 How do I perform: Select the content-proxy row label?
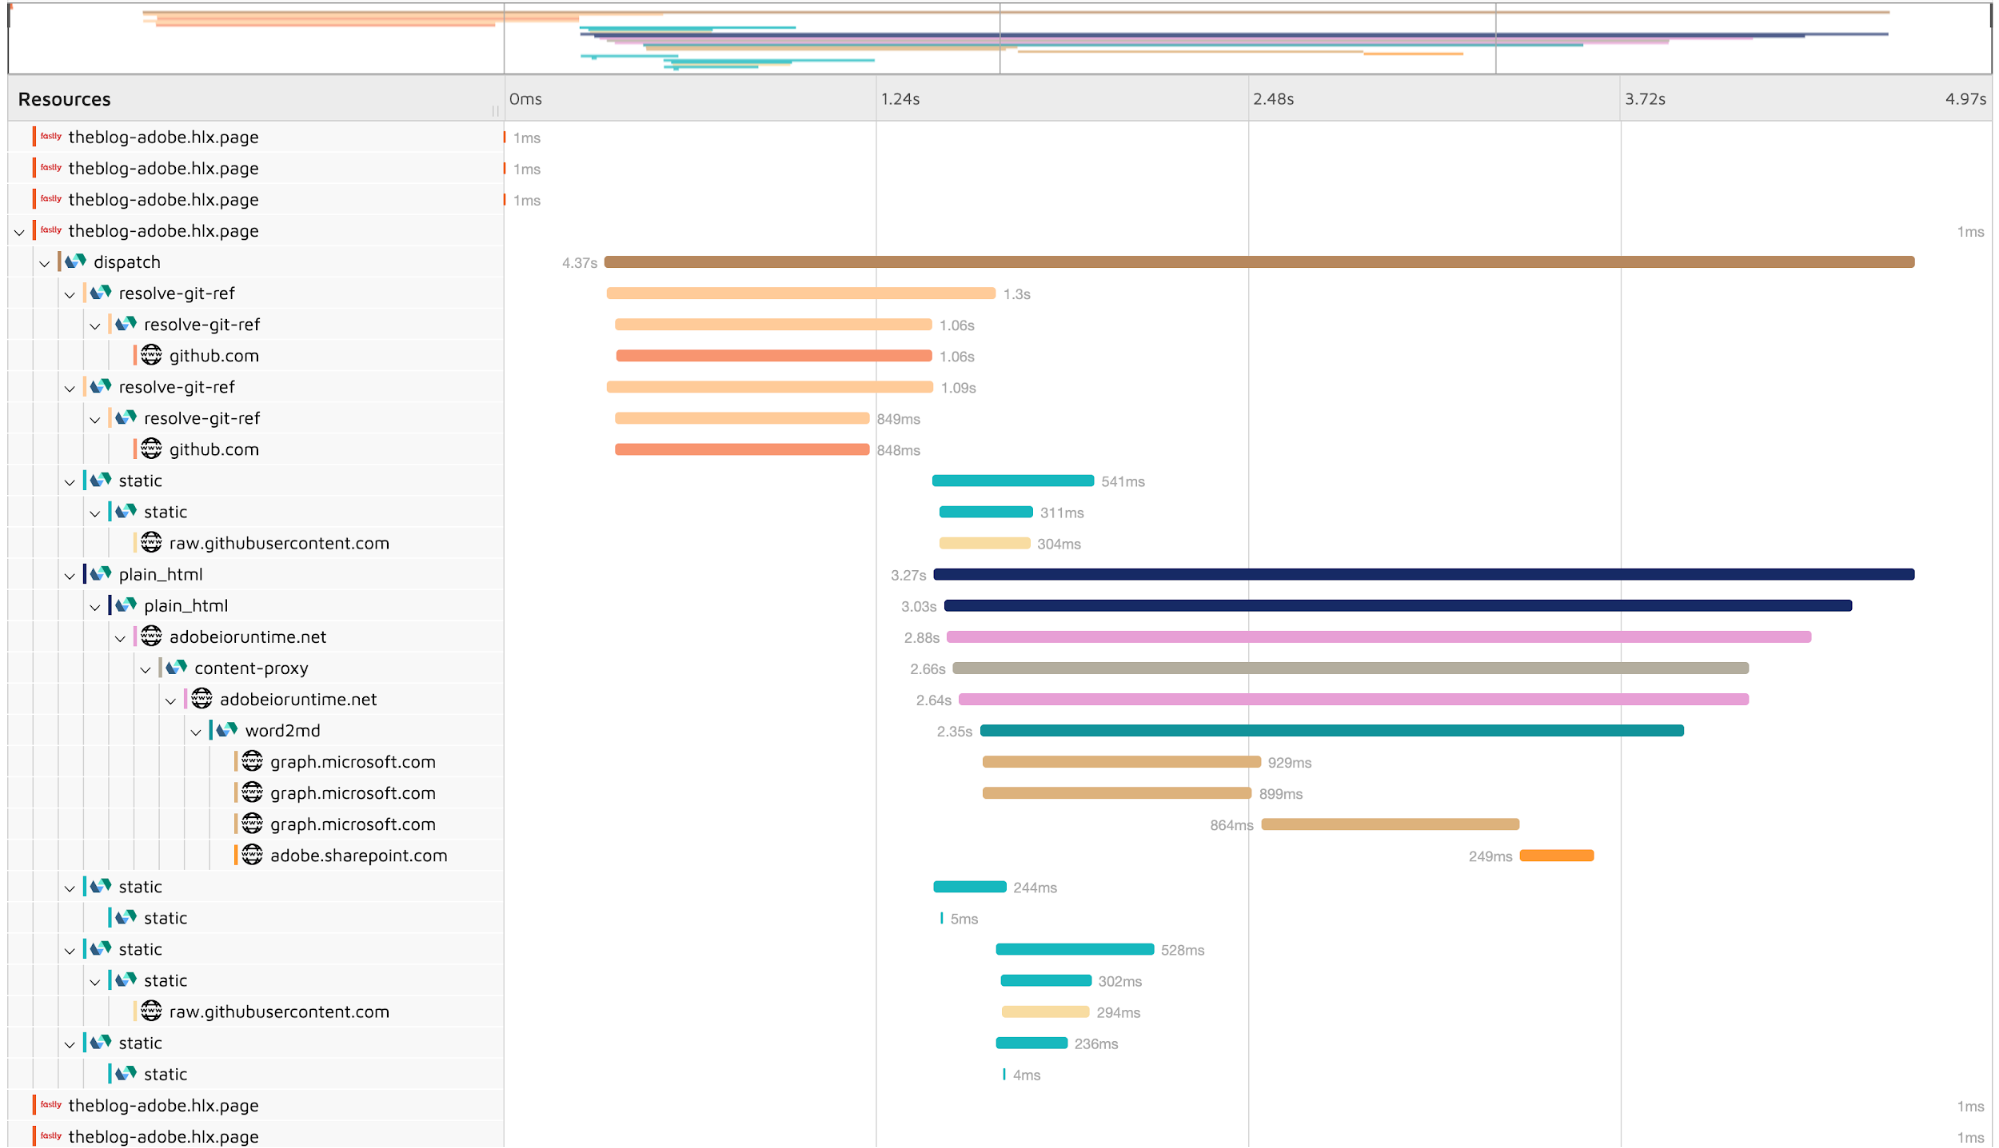(x=251, y=668)
